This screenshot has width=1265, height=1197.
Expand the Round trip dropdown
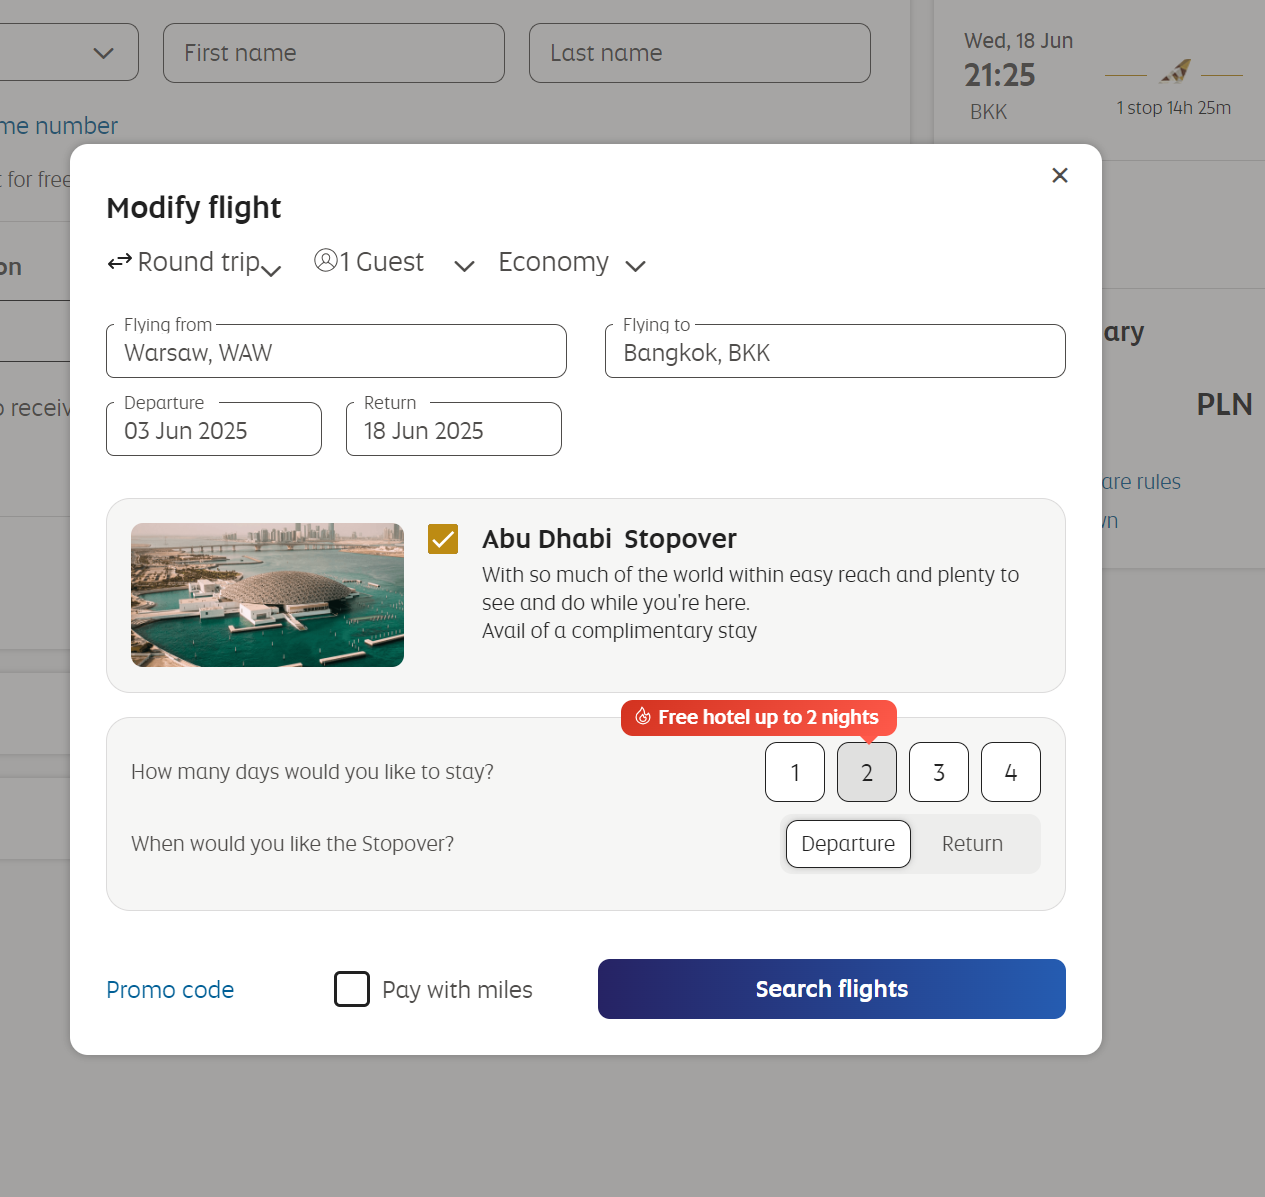point(271,269)
